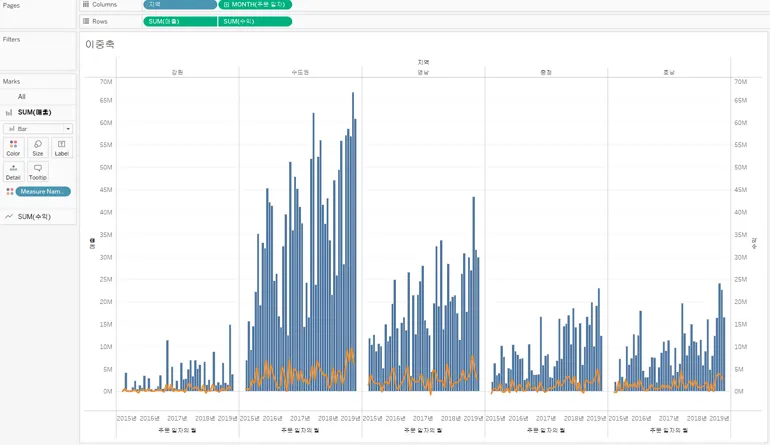Click the SUM(수익) pill in Rows
Viewport: 770px width, 445px height.
coord(255,22)
